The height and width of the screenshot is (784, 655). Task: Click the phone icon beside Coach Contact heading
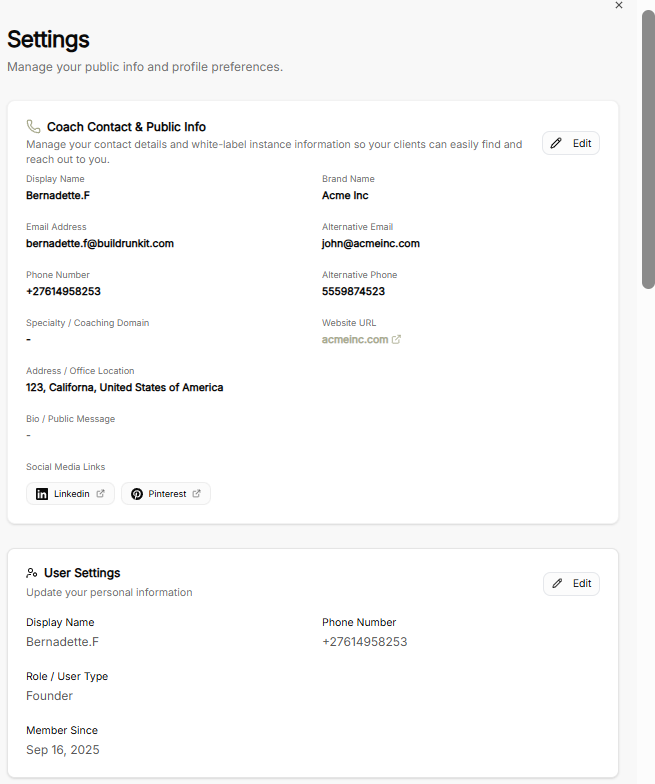coord(33,126)
